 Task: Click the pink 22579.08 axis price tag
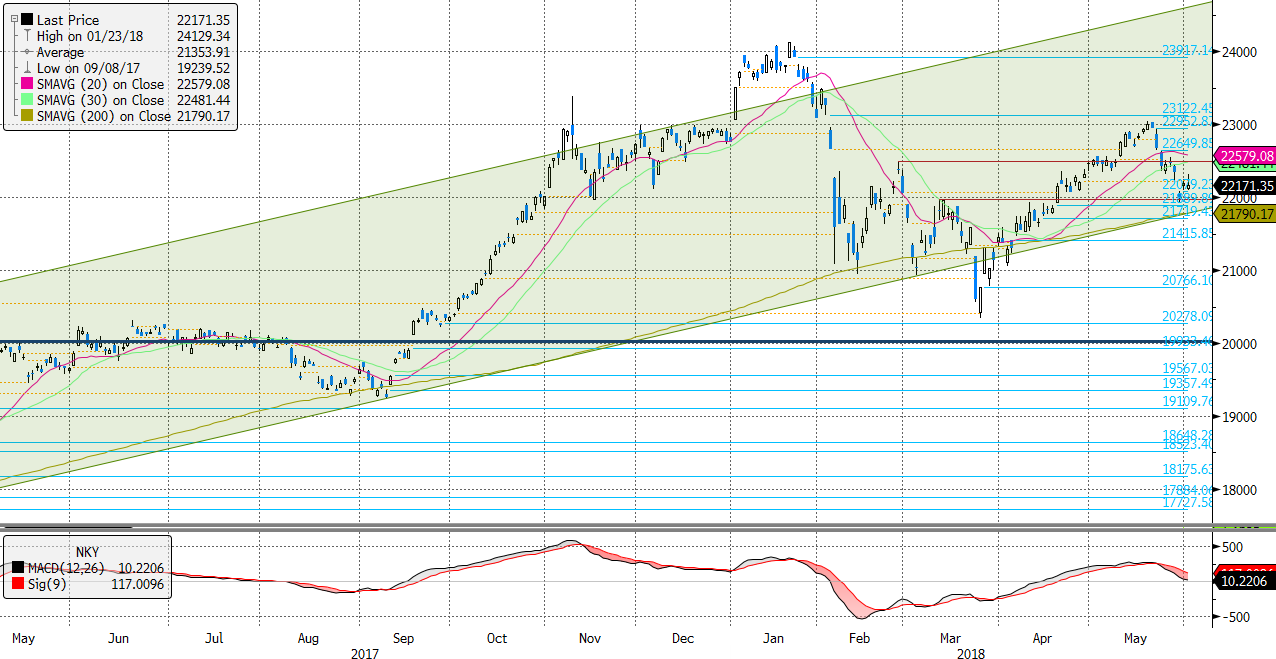[x=1245, y=156]
